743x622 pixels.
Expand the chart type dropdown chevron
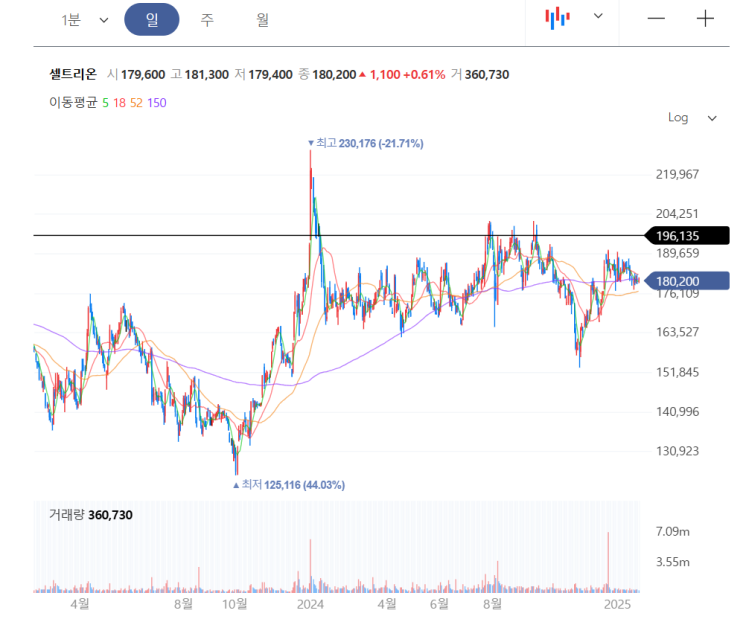598,16
